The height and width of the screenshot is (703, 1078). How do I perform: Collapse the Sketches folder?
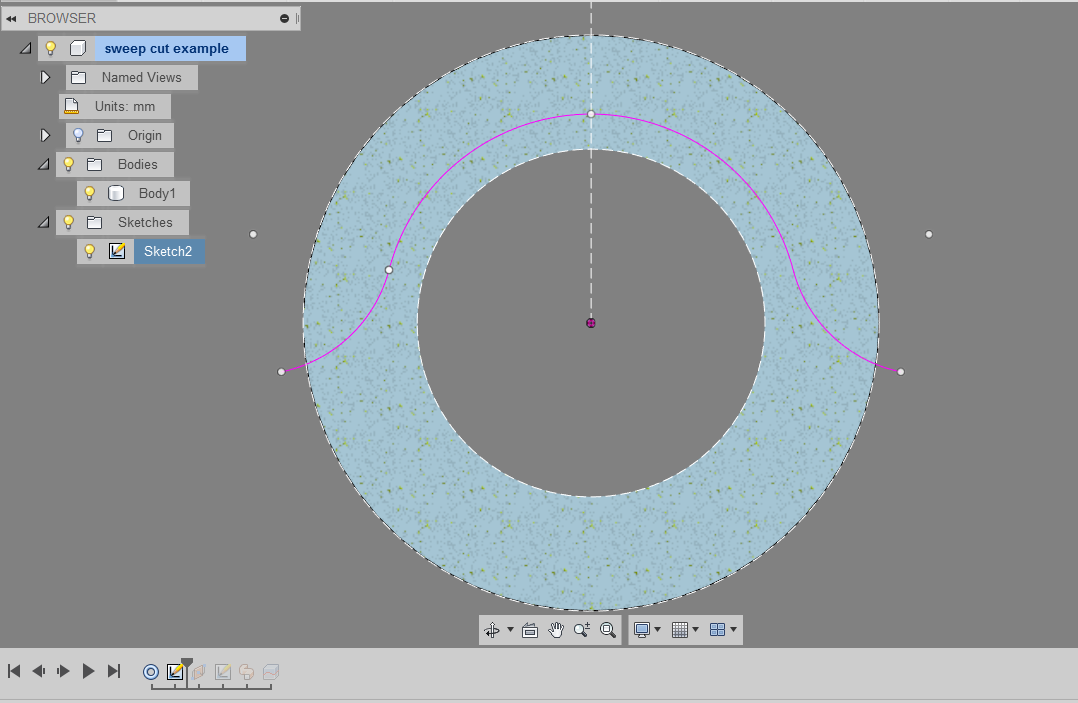pos(43,222)
